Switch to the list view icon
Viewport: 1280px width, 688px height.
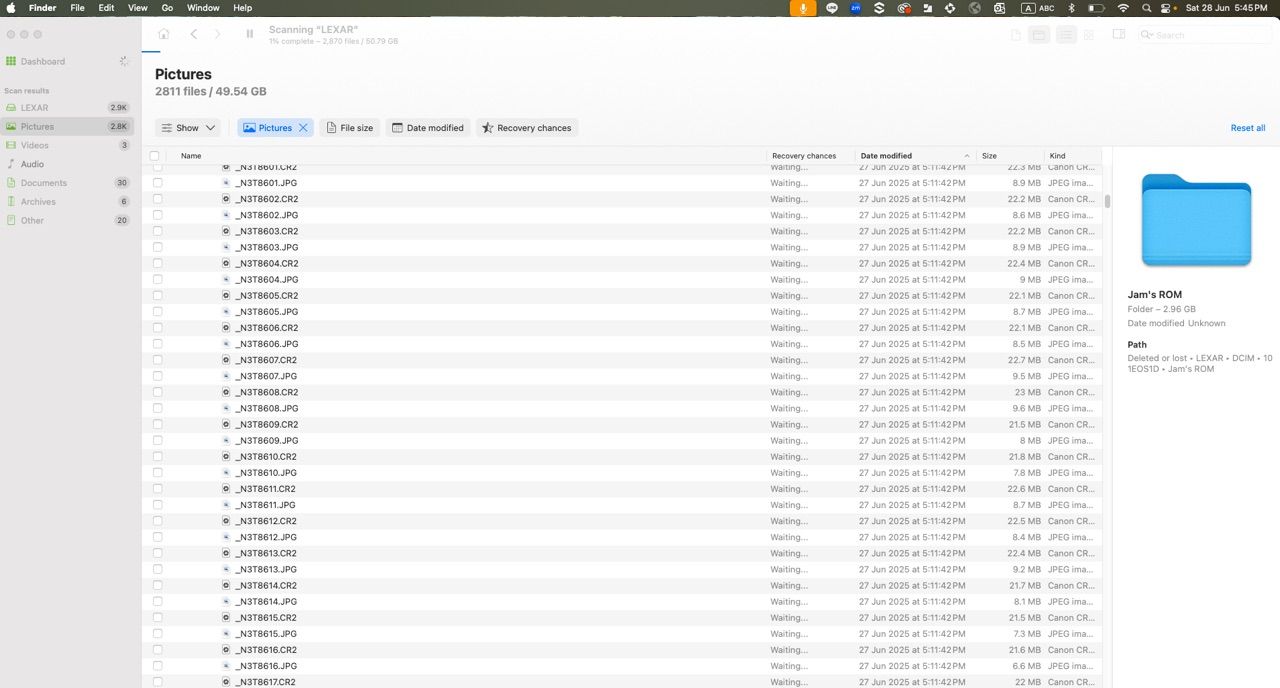pyautogui.click(x=1066, y=35)
